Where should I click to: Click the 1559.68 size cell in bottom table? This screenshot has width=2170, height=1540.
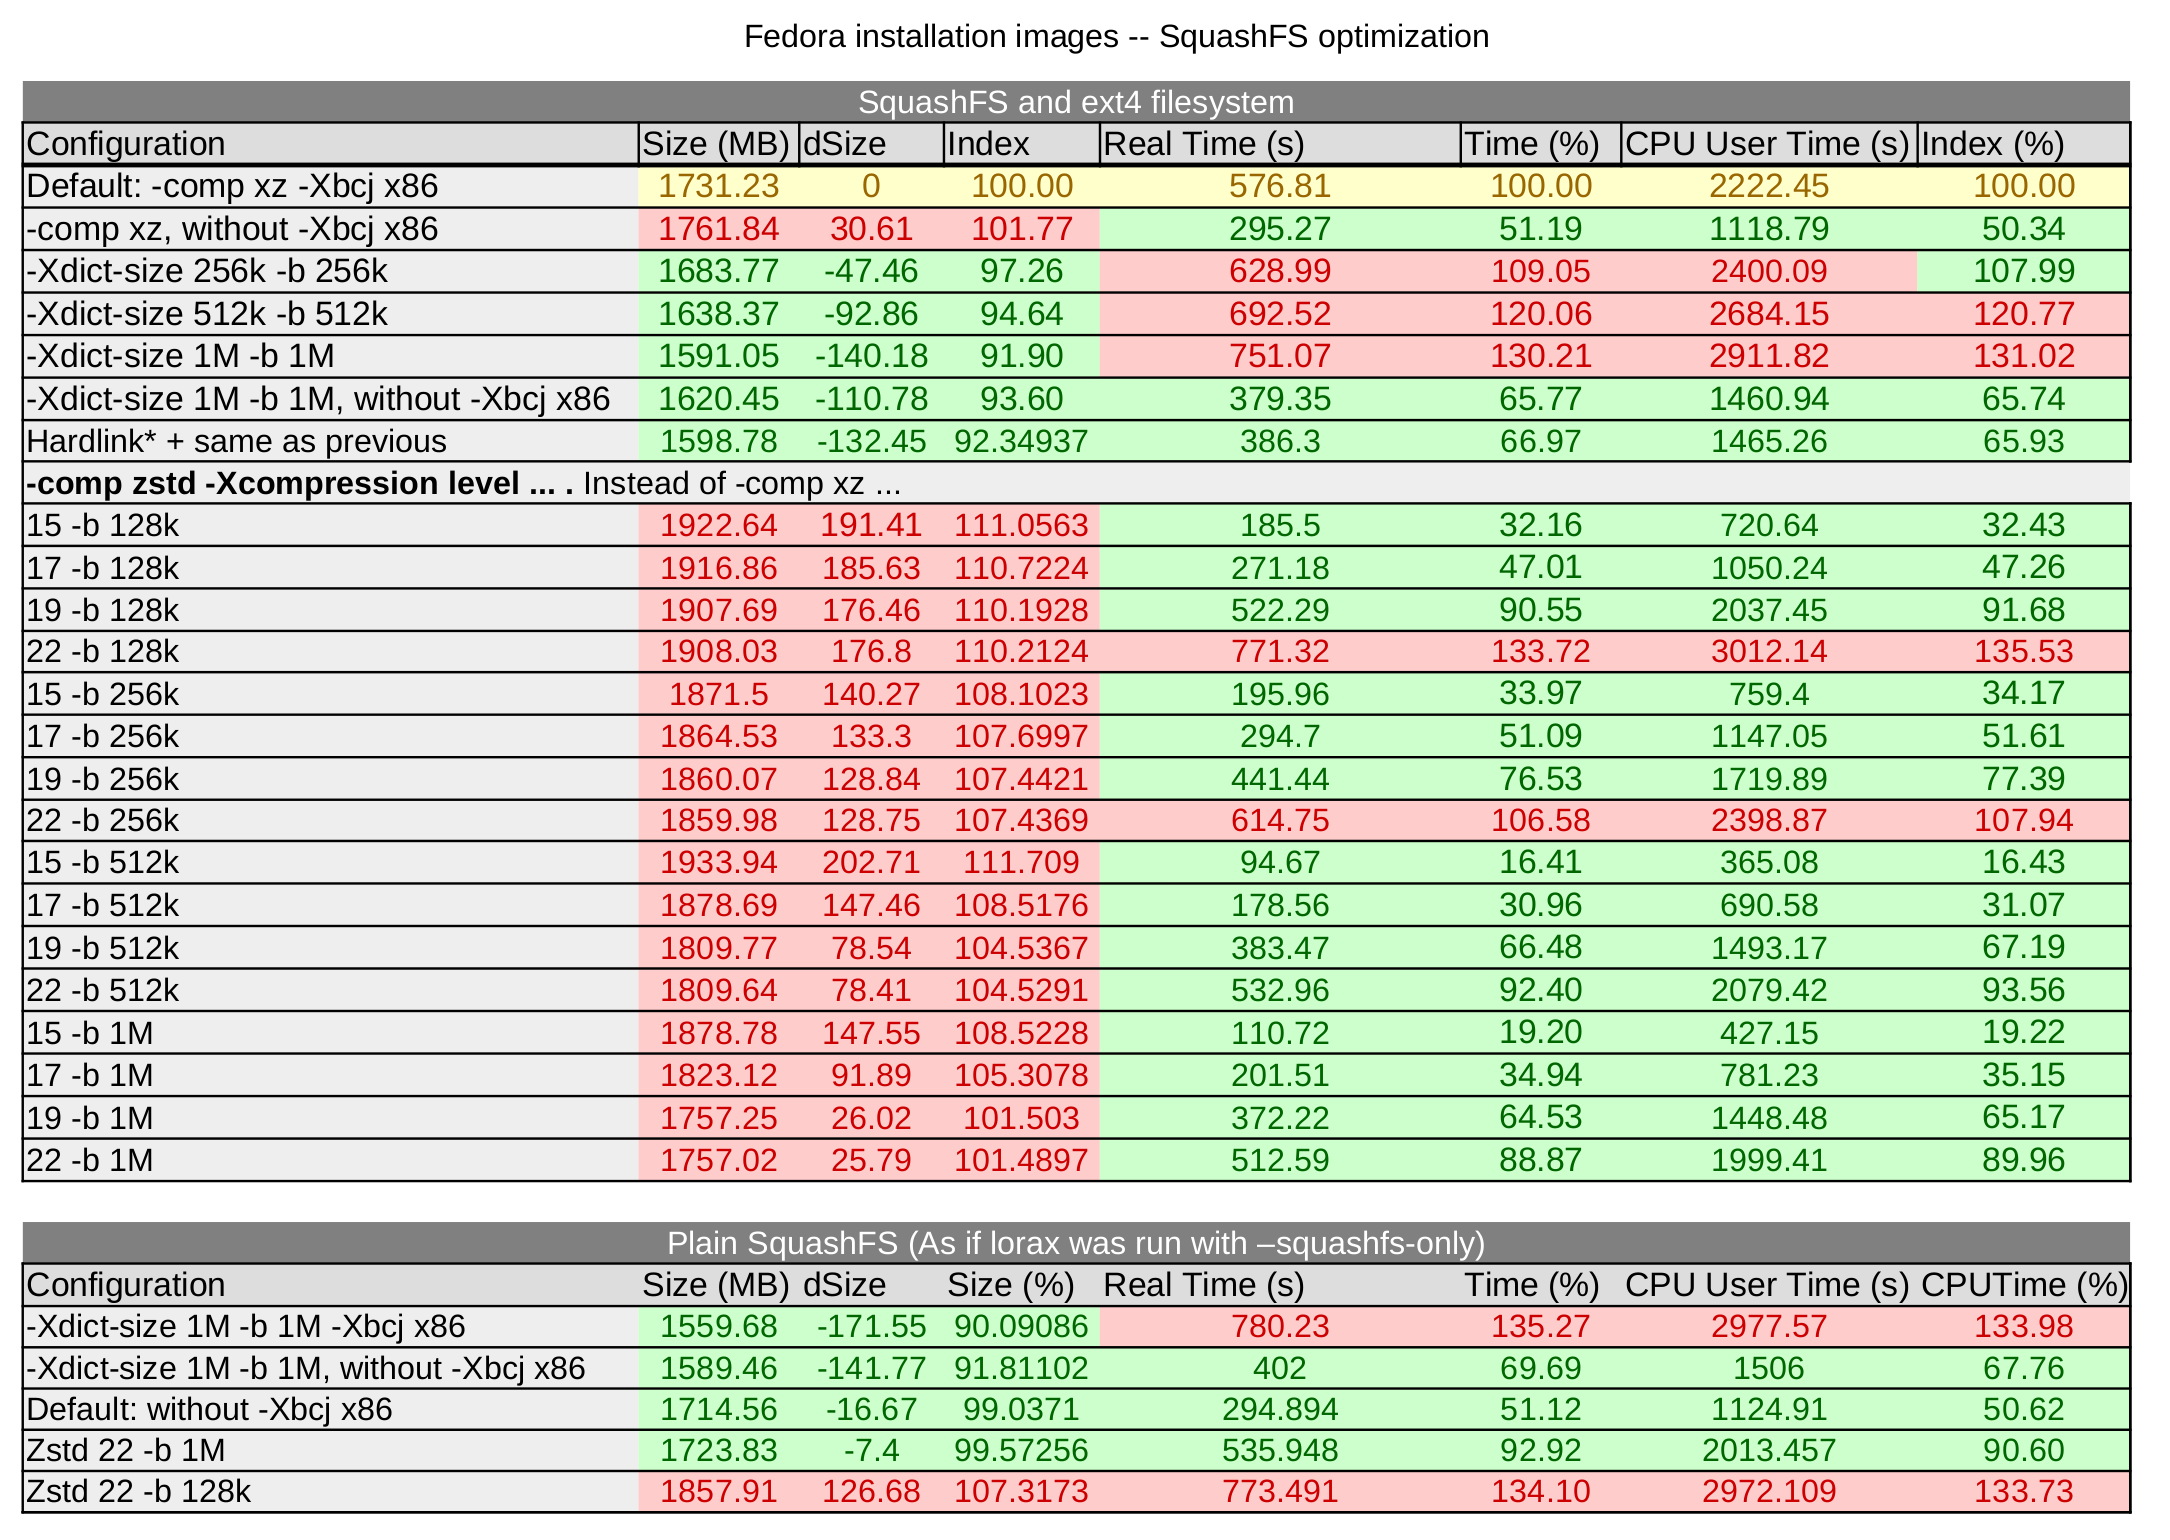point(718,1326)
